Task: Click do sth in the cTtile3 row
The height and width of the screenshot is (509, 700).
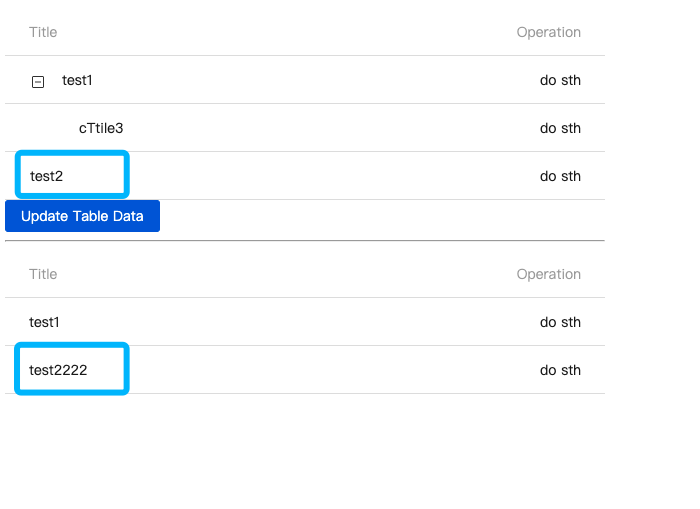Action: tap(560, 128)
